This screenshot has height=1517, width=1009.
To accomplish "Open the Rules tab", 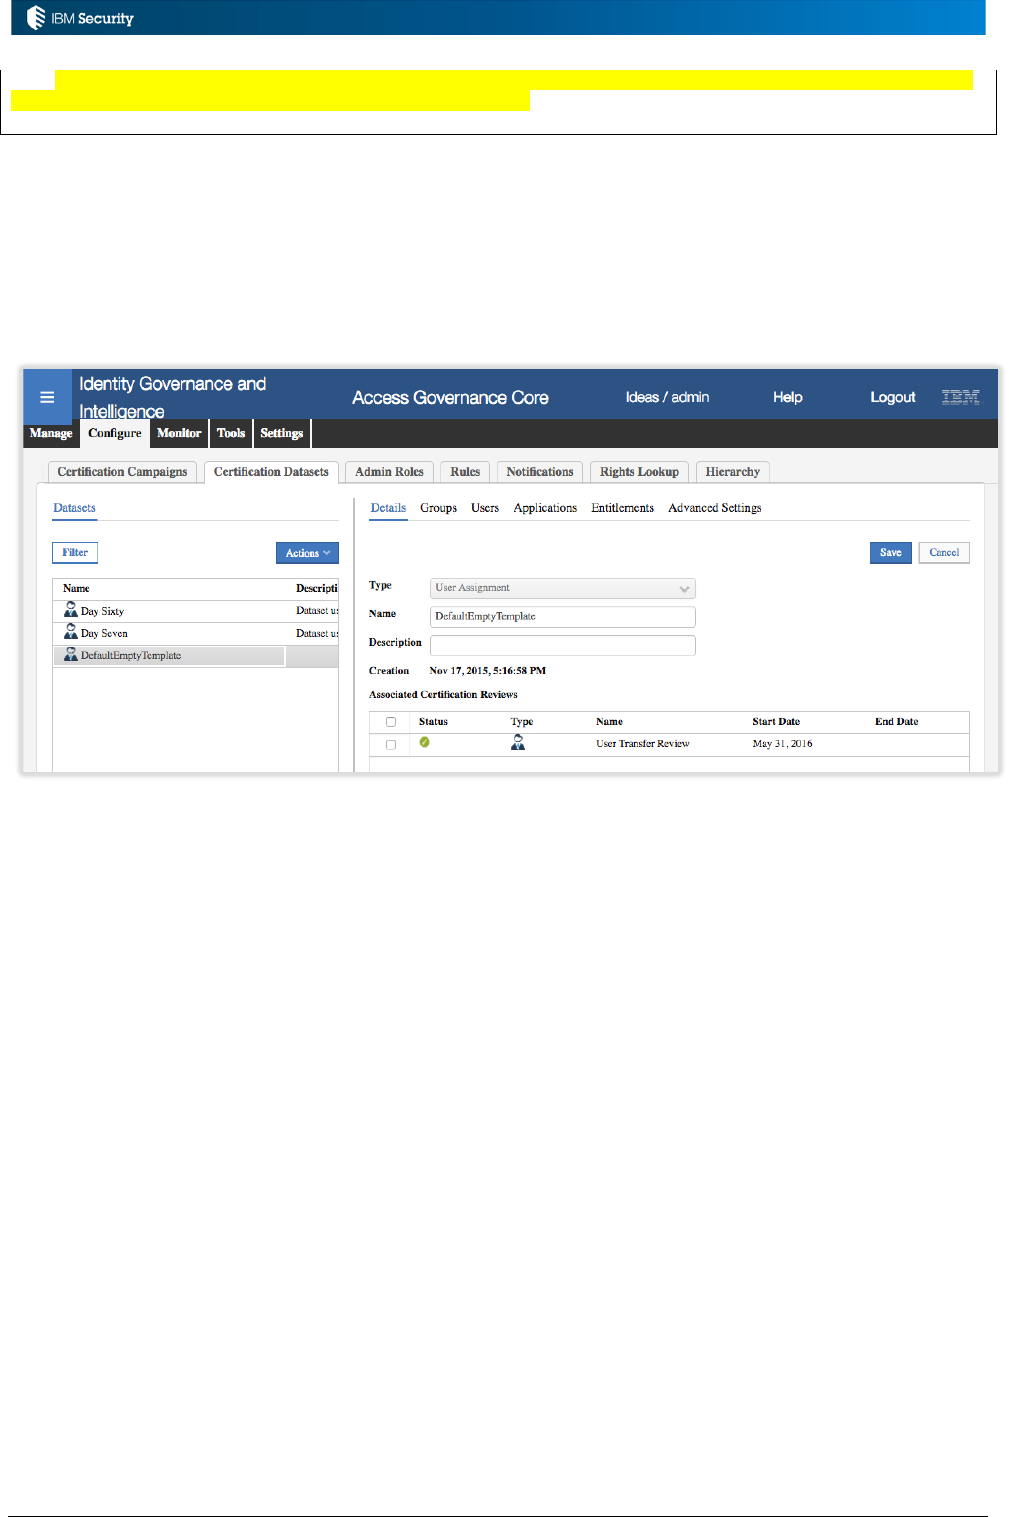I will 465,472.
